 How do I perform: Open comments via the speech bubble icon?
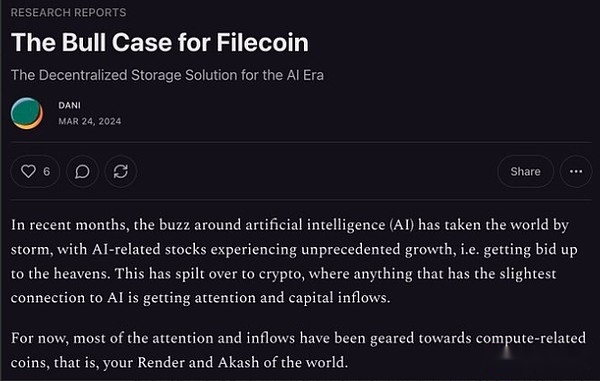(x=82, y=171)
